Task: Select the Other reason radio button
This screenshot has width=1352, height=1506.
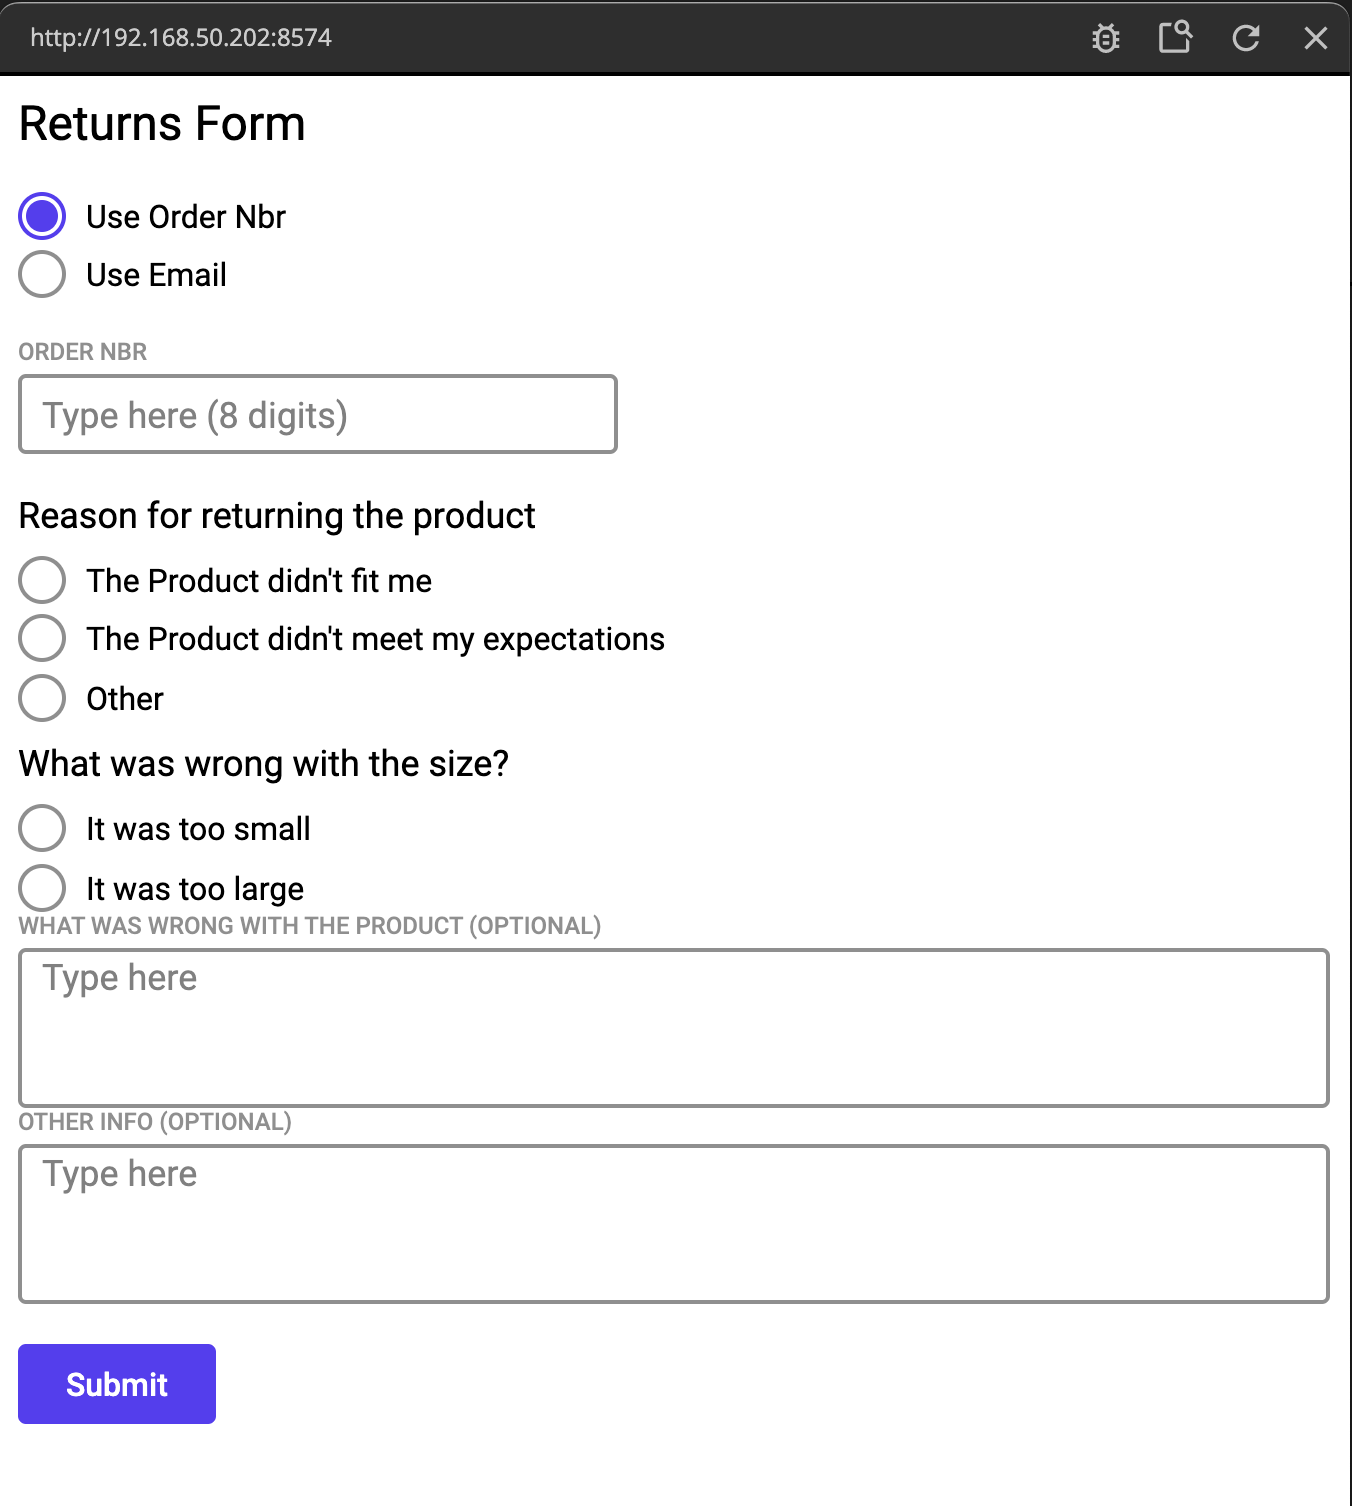Action: pyautogui.click(x=42, y=698)
